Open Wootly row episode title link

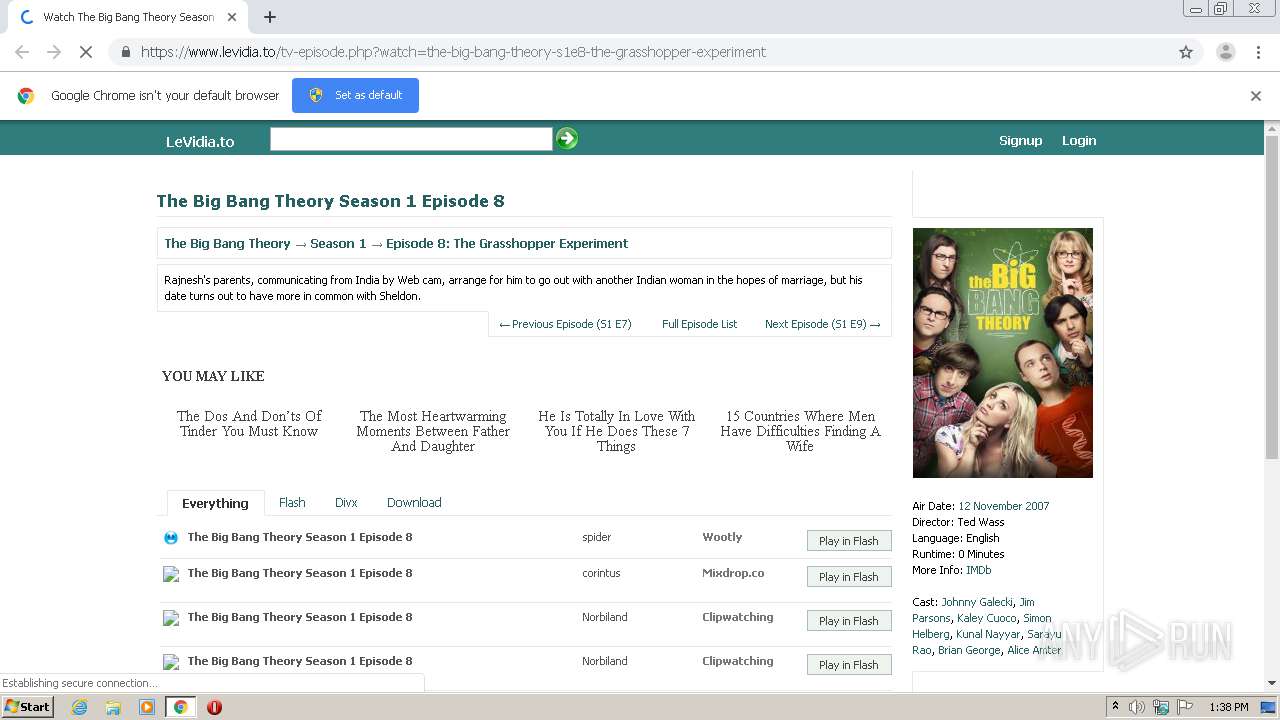point(300,537)
